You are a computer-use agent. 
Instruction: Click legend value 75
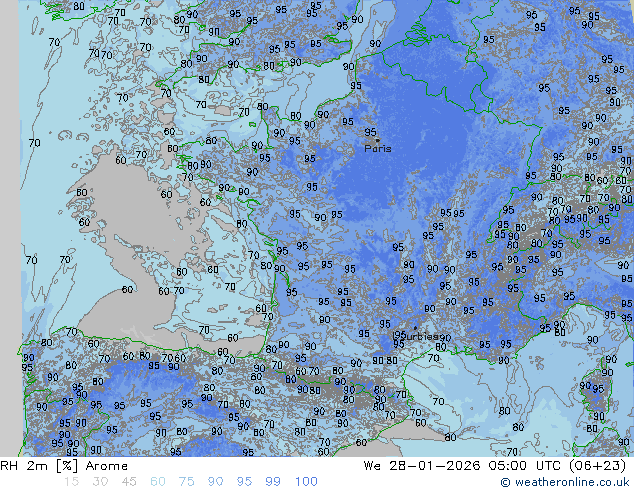coord(186,482)
